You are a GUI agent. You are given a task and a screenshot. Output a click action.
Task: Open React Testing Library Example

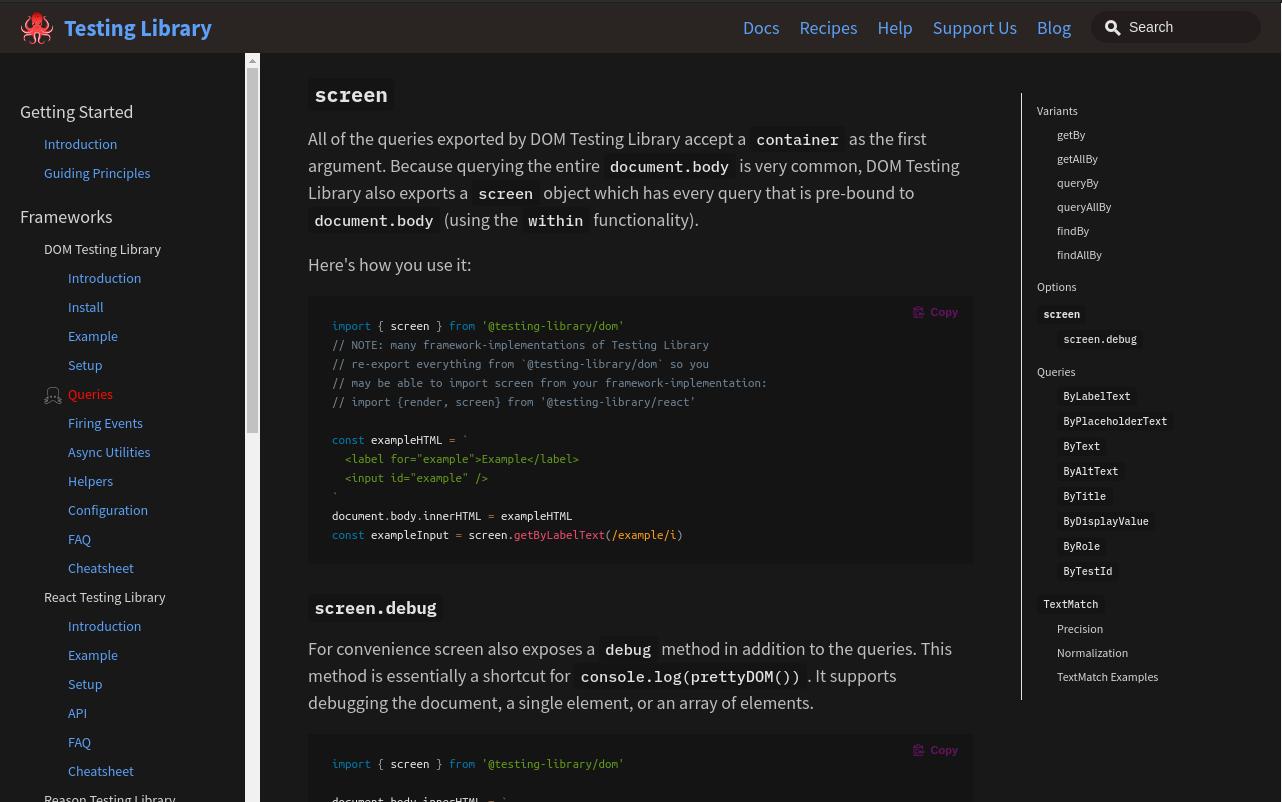pyautogui.click(x=93, y=655)
